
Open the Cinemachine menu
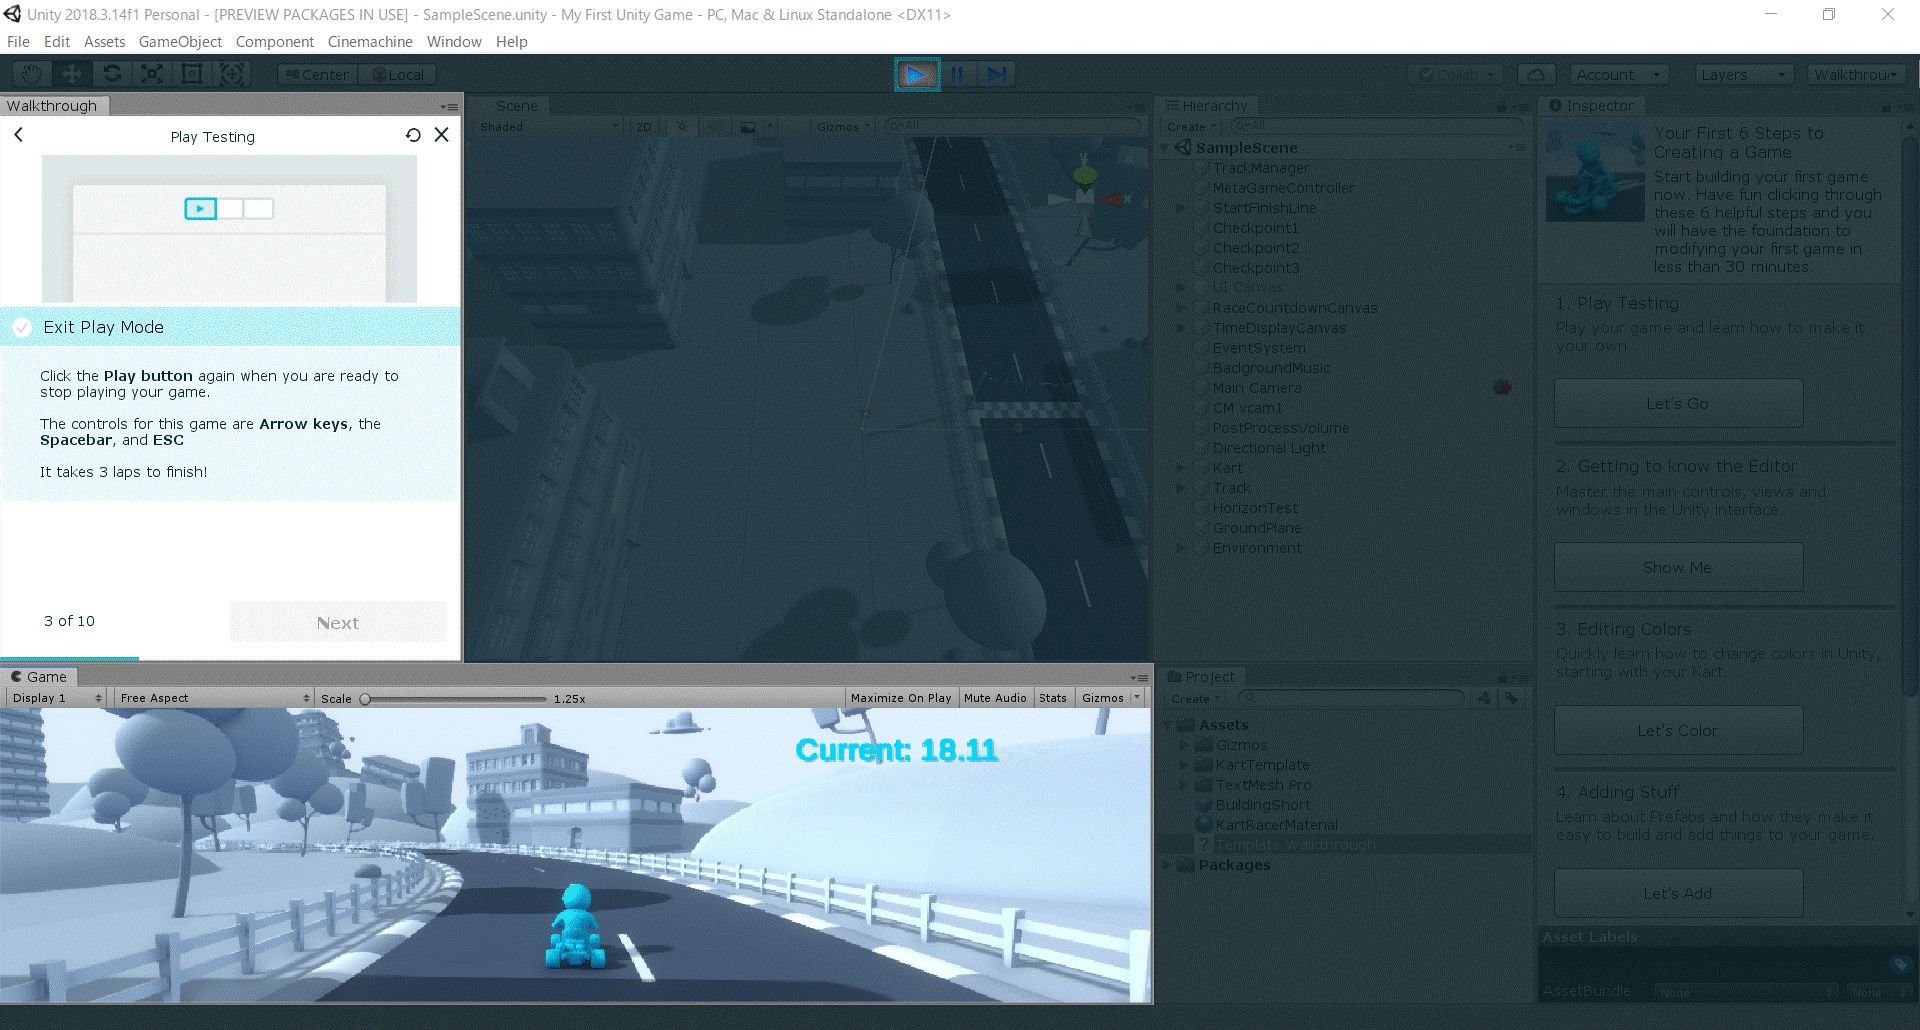(370, 42)
